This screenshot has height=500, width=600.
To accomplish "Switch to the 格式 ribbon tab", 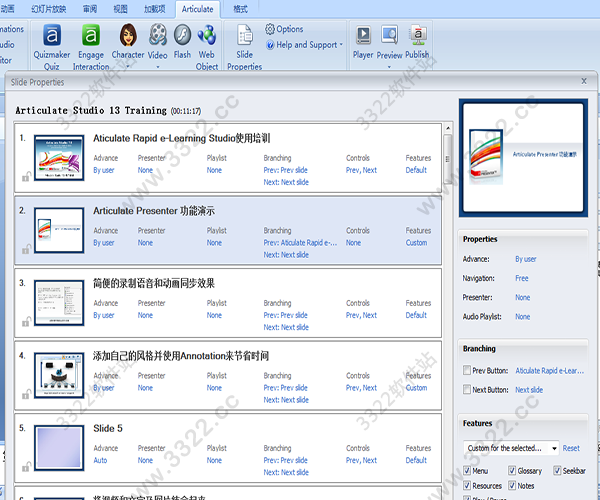I will coord(240,9).
